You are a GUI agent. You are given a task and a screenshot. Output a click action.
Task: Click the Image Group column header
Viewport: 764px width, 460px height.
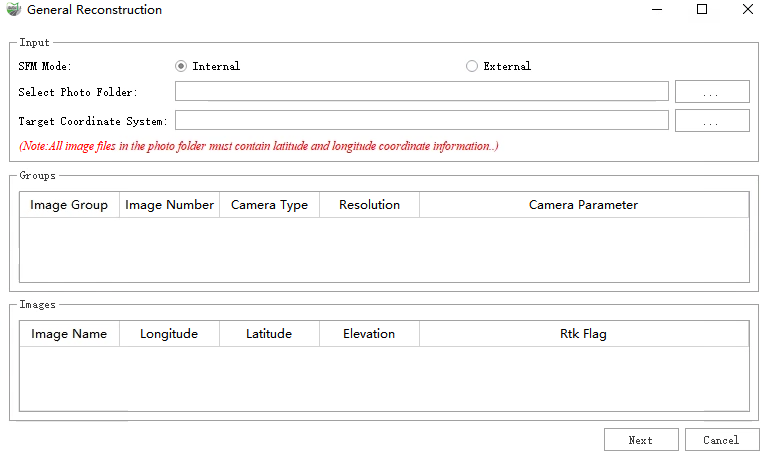coord(69,205)
